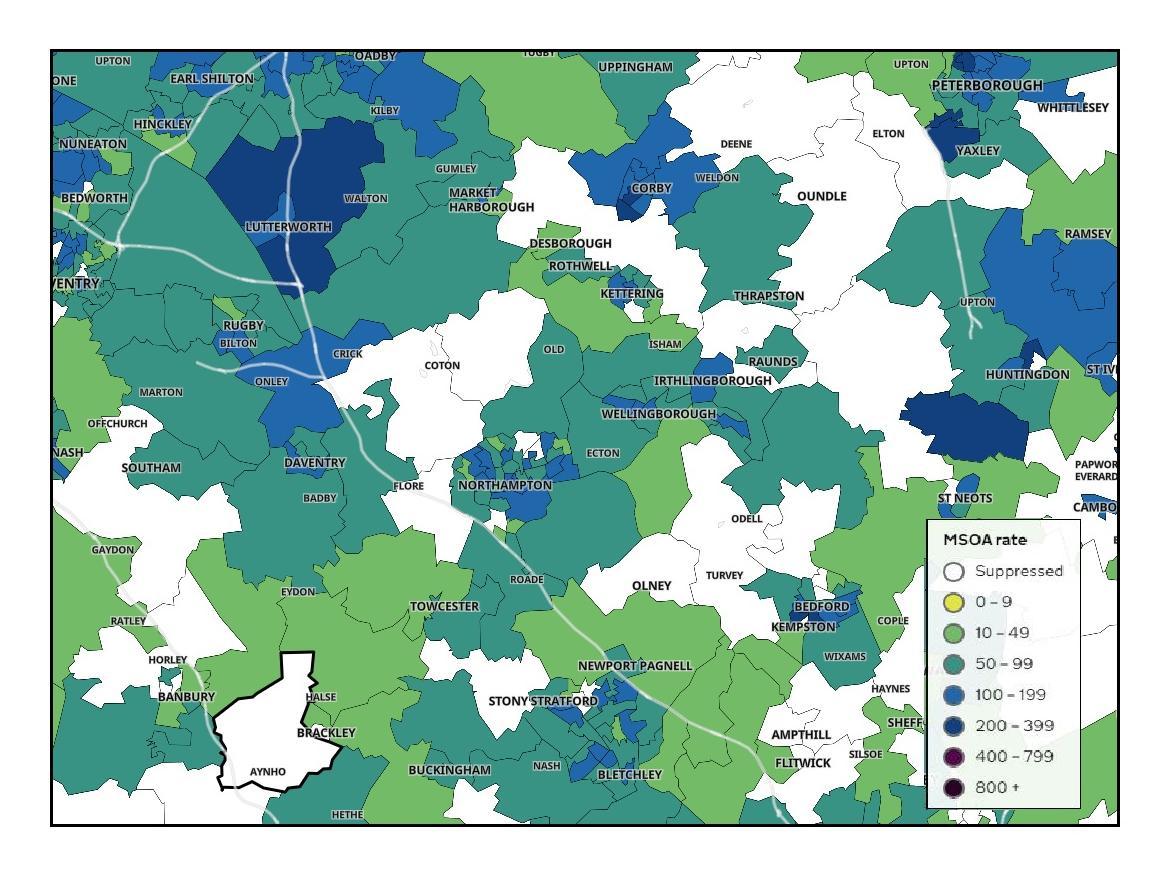
Task: Click the Turvey village label
Action: point(725,575)
